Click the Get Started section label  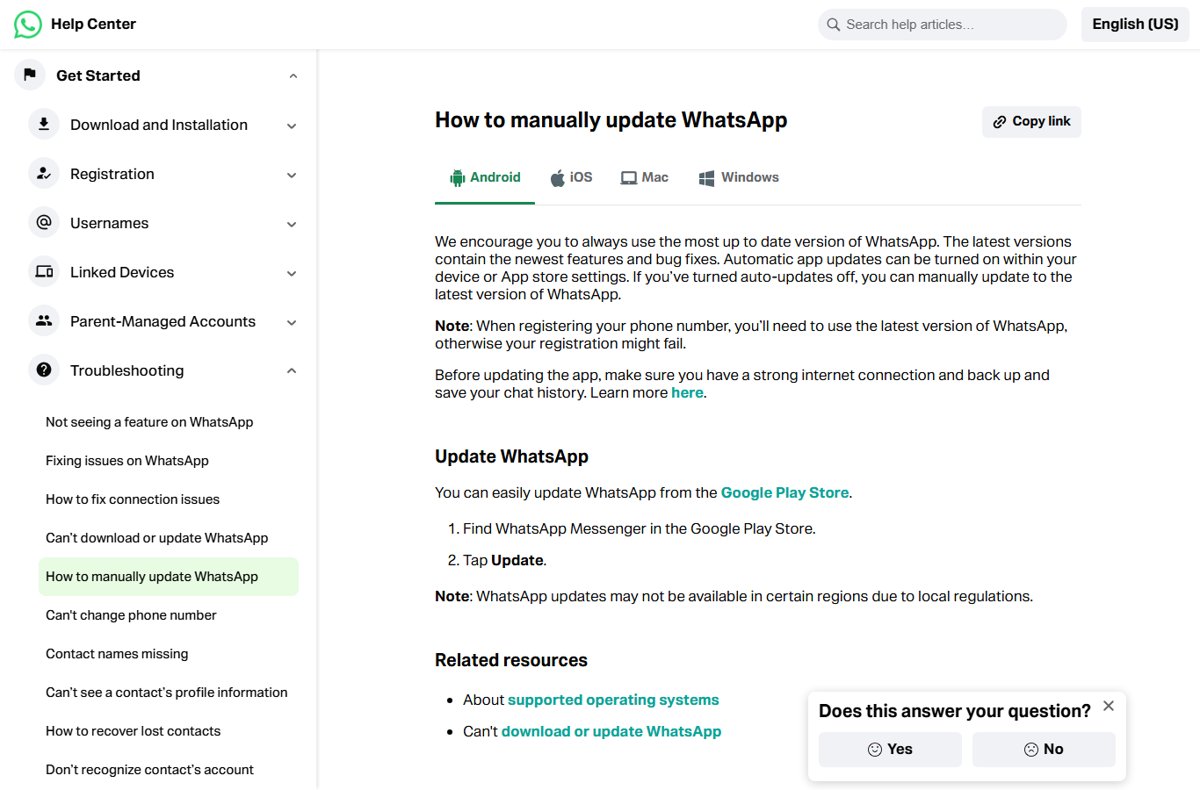point(98,75)
